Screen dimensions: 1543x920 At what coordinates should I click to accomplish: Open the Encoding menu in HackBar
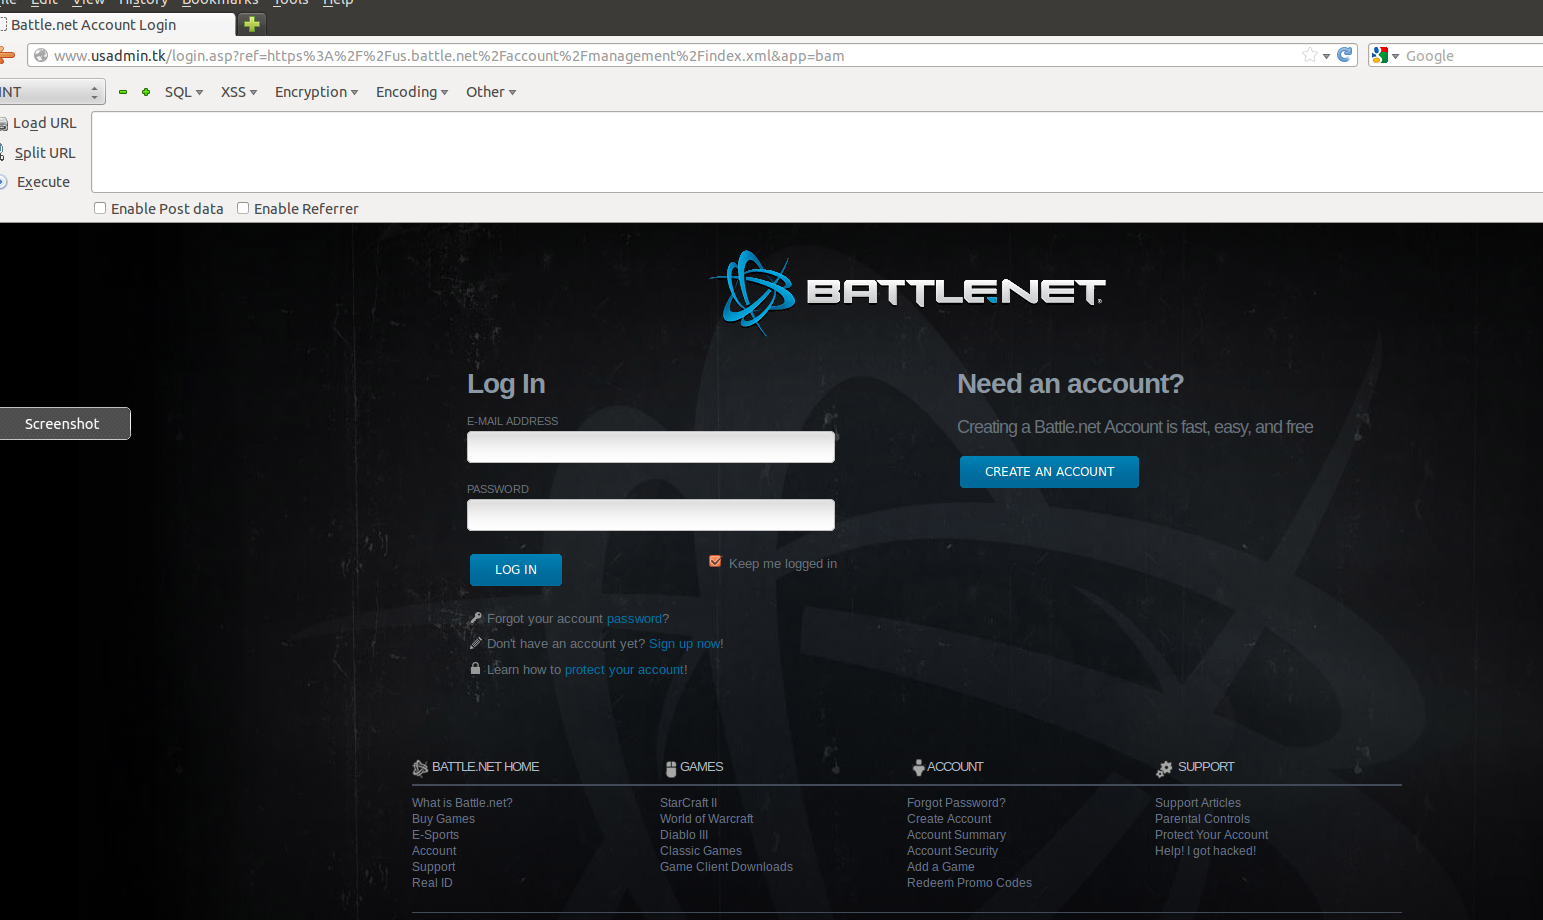pyautogui.click(x=411, y=92)
